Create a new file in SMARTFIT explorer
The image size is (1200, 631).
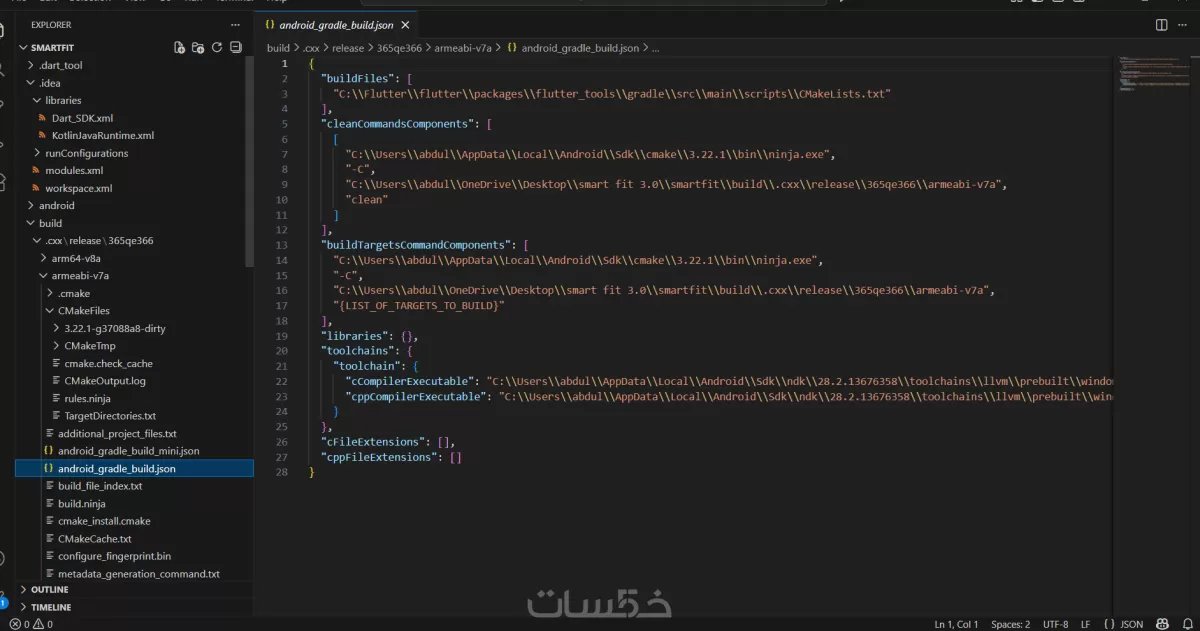click(x=181, y=47)
